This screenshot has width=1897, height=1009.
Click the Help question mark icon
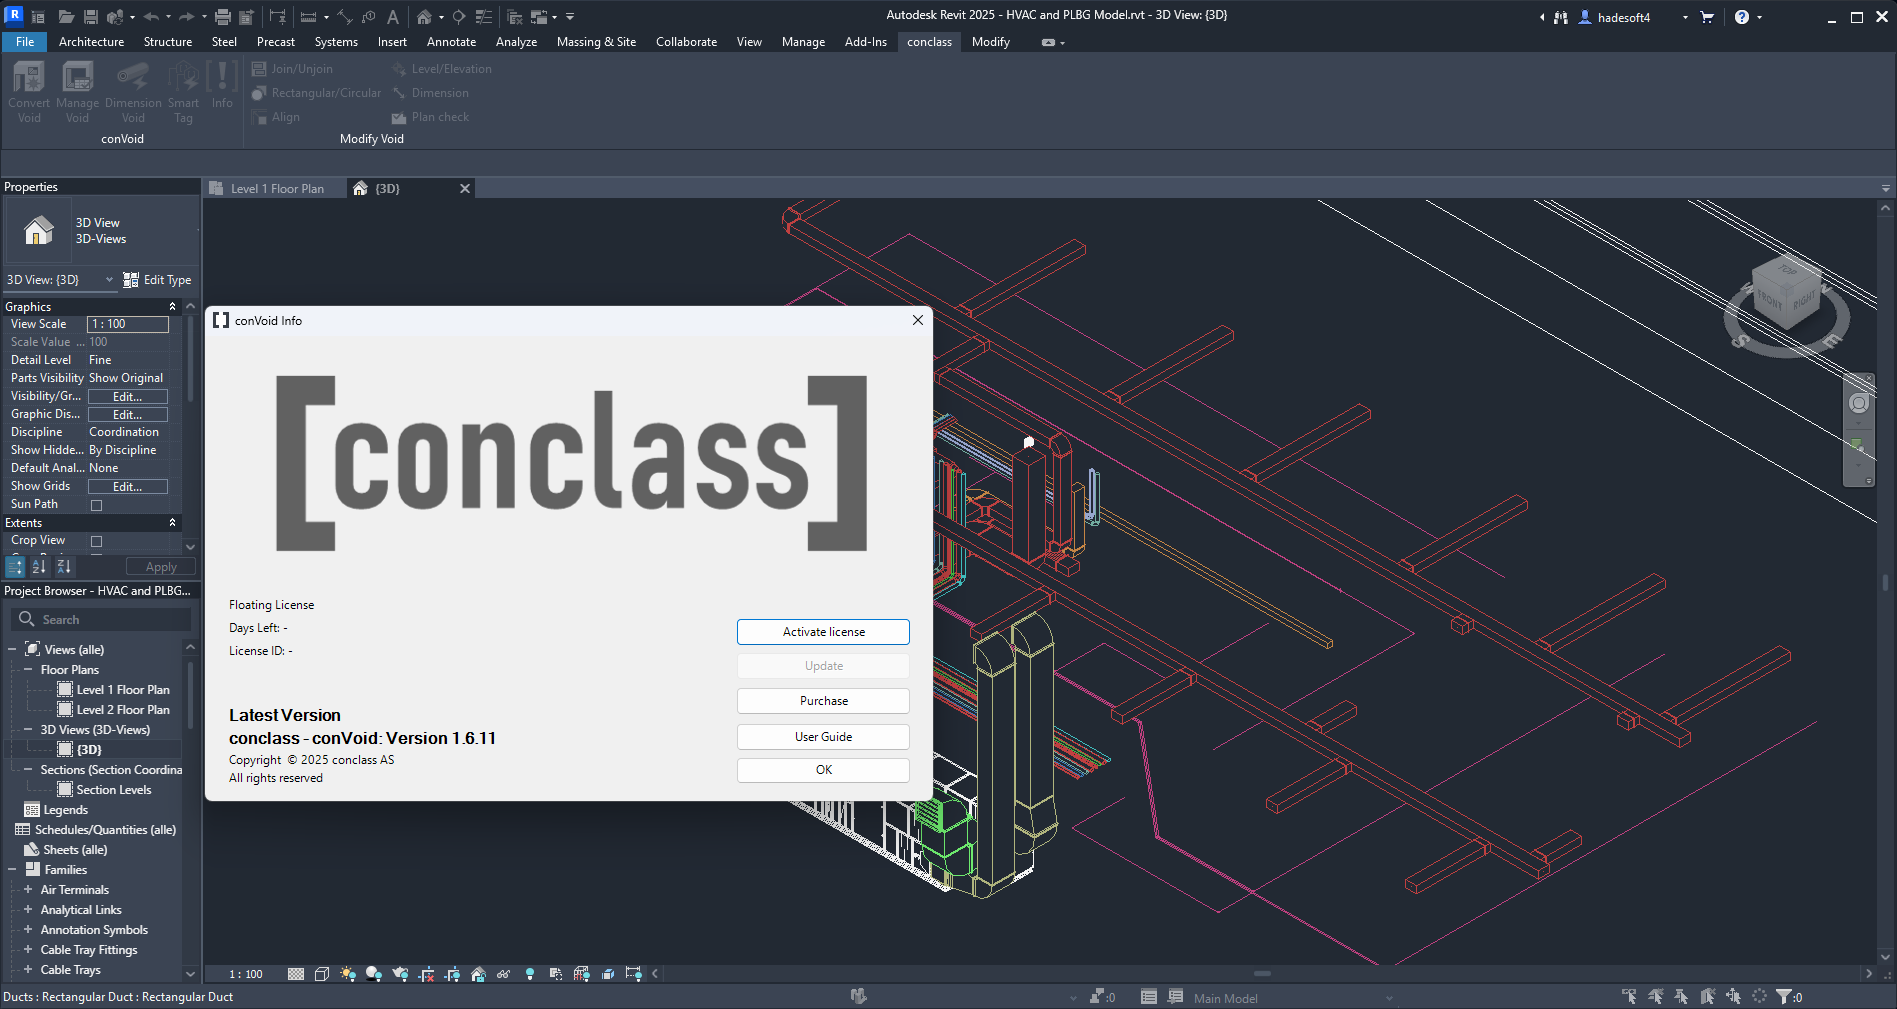1742,17
